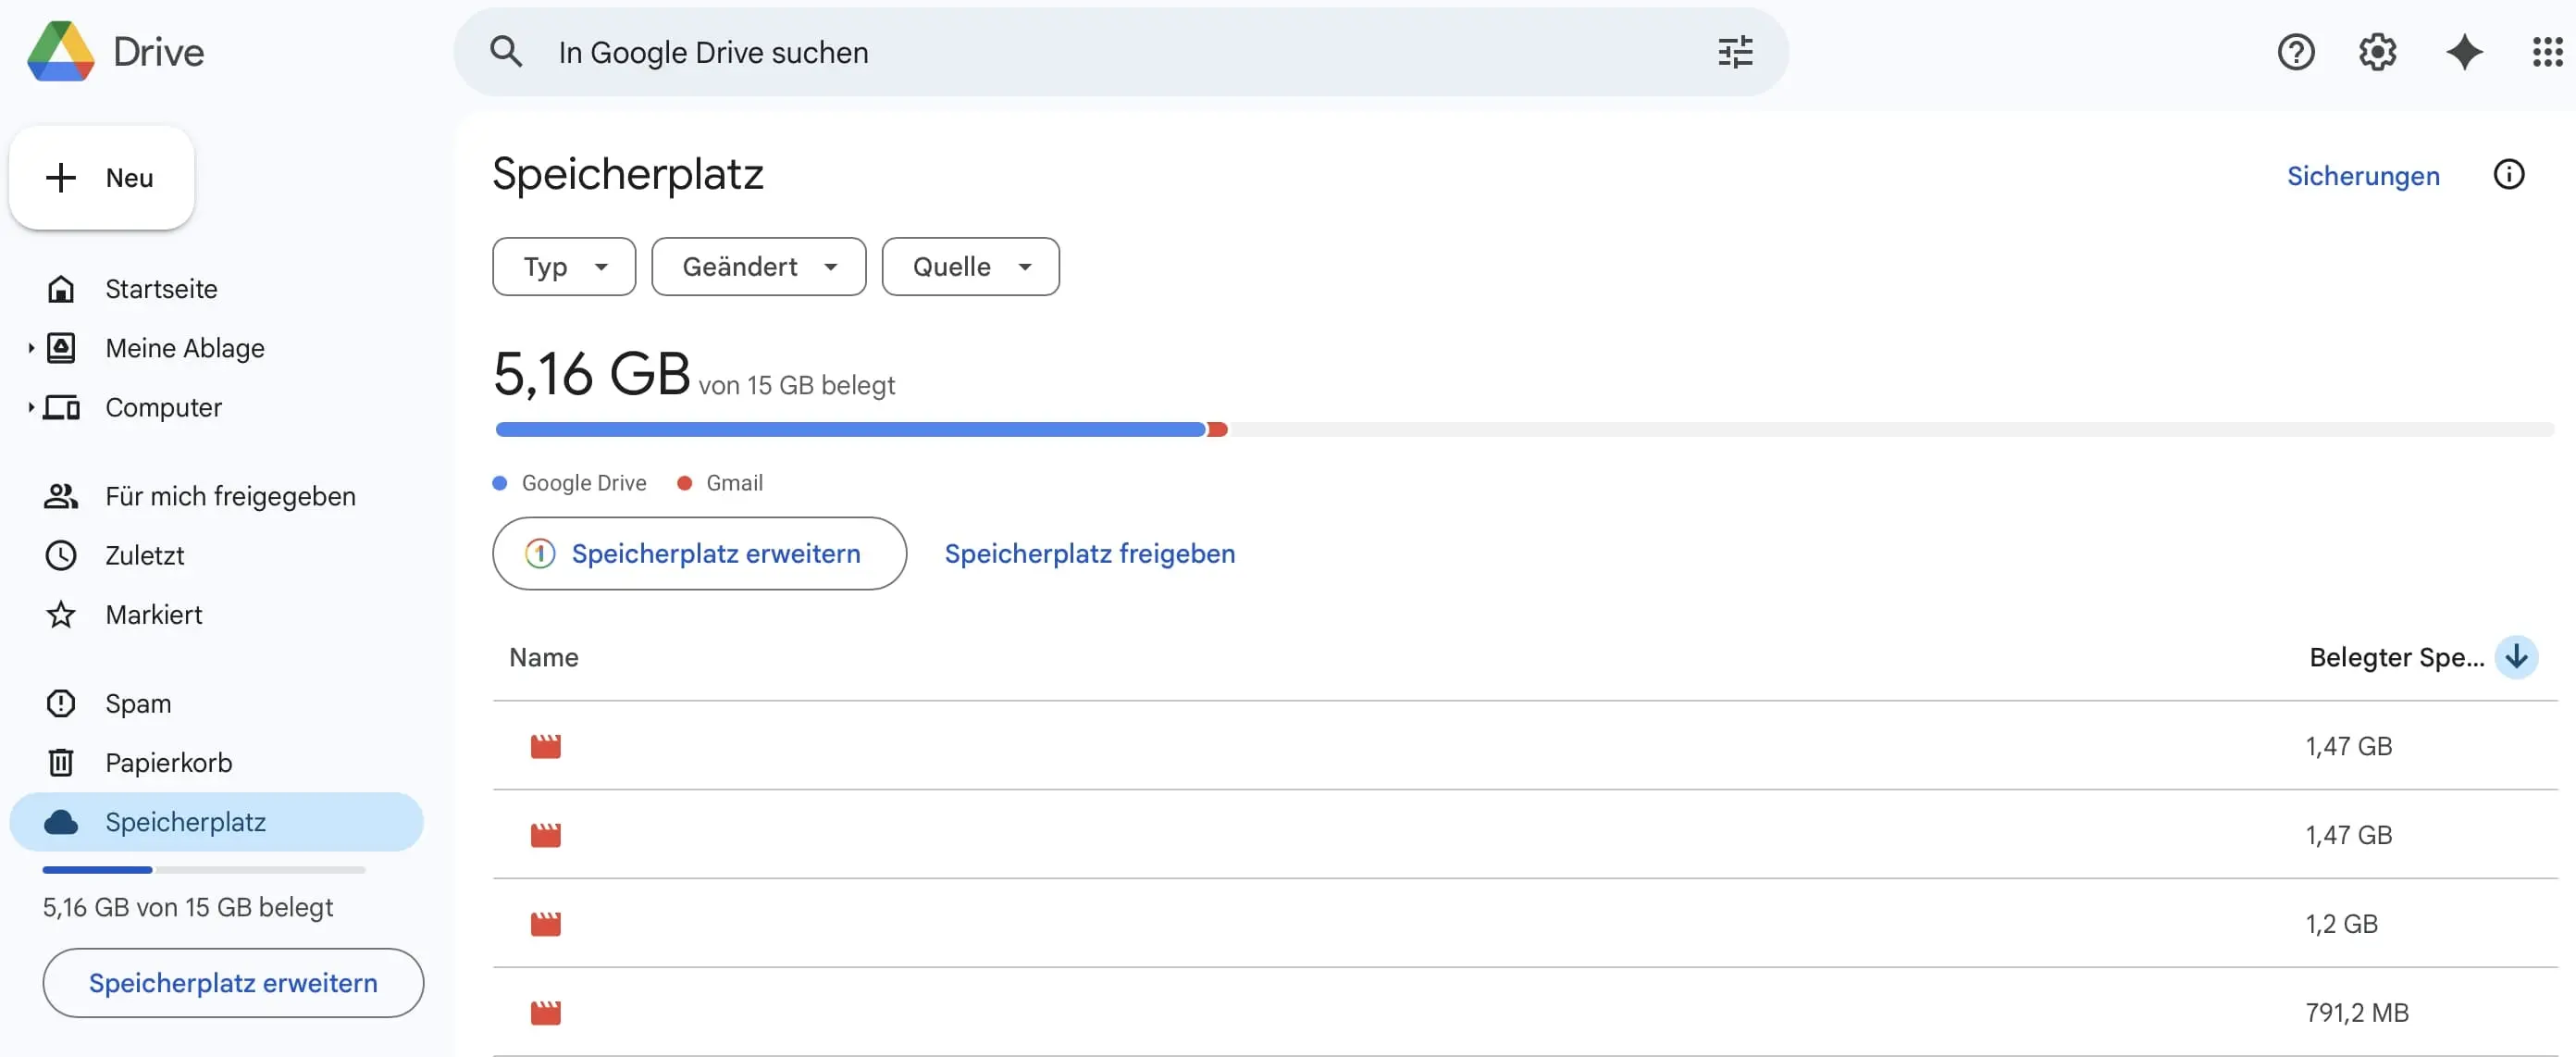Go to Startseite

161,289
